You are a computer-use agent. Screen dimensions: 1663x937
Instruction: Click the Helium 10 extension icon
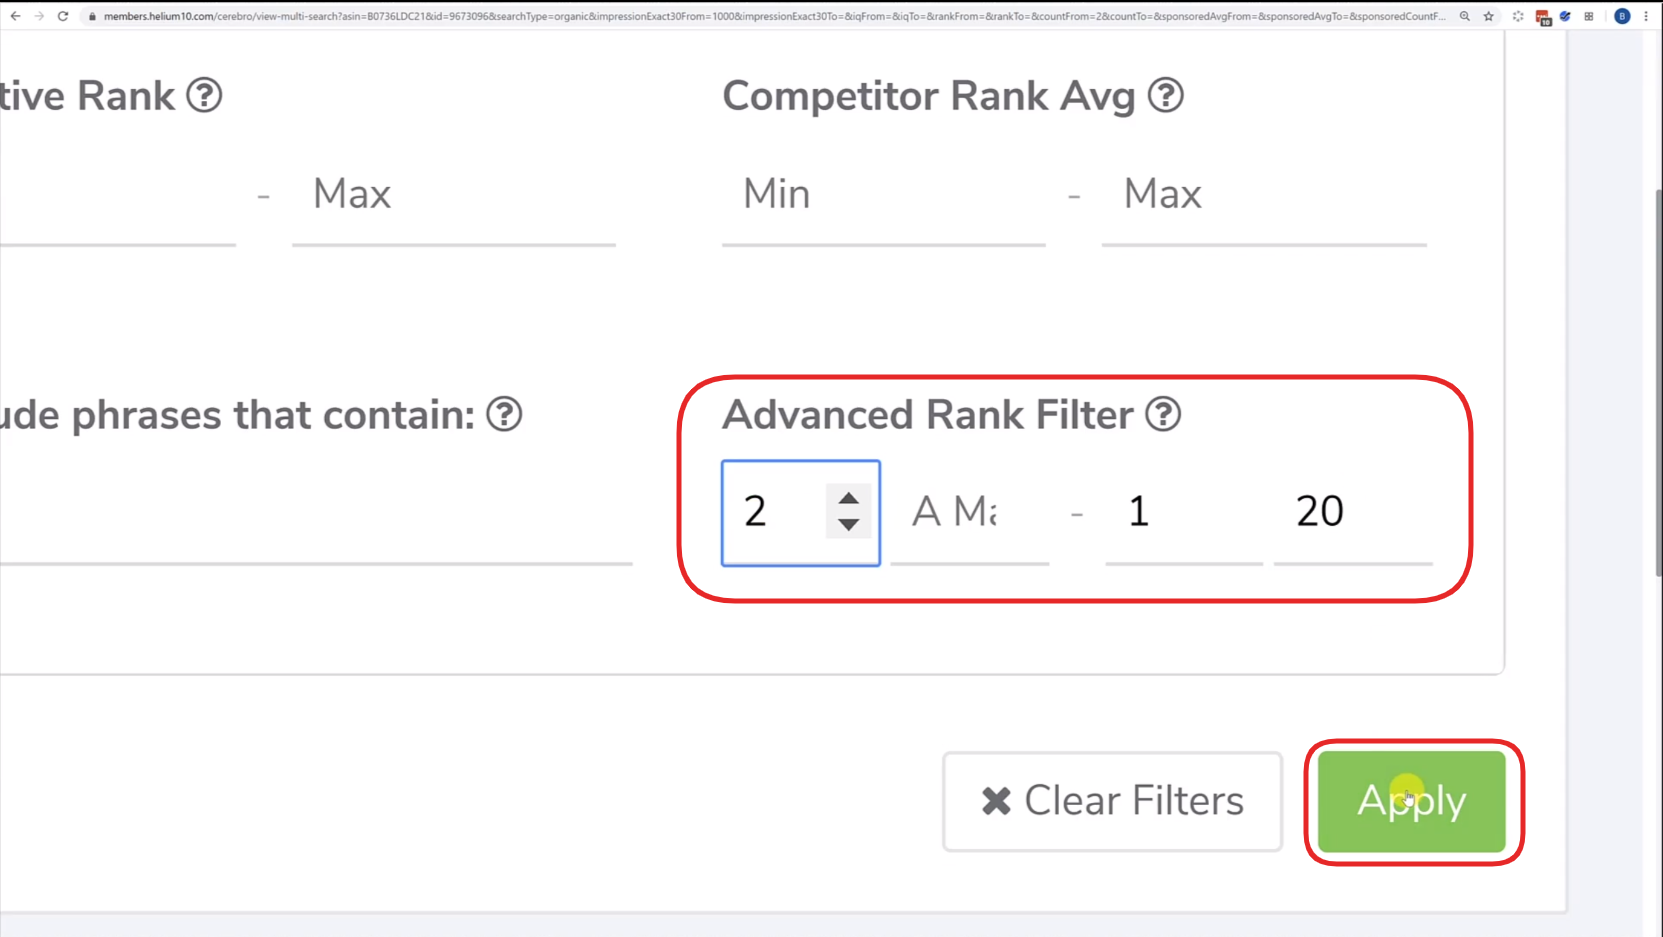click(1541, 16)
